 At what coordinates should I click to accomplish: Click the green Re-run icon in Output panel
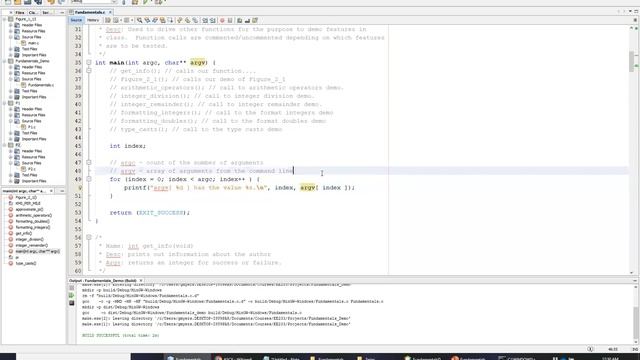pyautogui.click(x=71, y=295)
